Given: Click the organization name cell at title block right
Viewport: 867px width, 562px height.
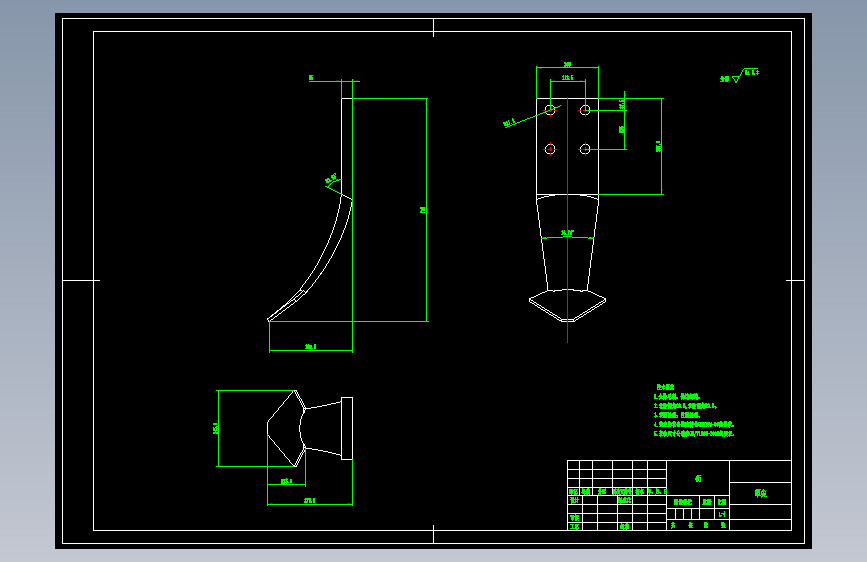Looking at the screenshot, I should pyautogui.click(x=761, y=493).
